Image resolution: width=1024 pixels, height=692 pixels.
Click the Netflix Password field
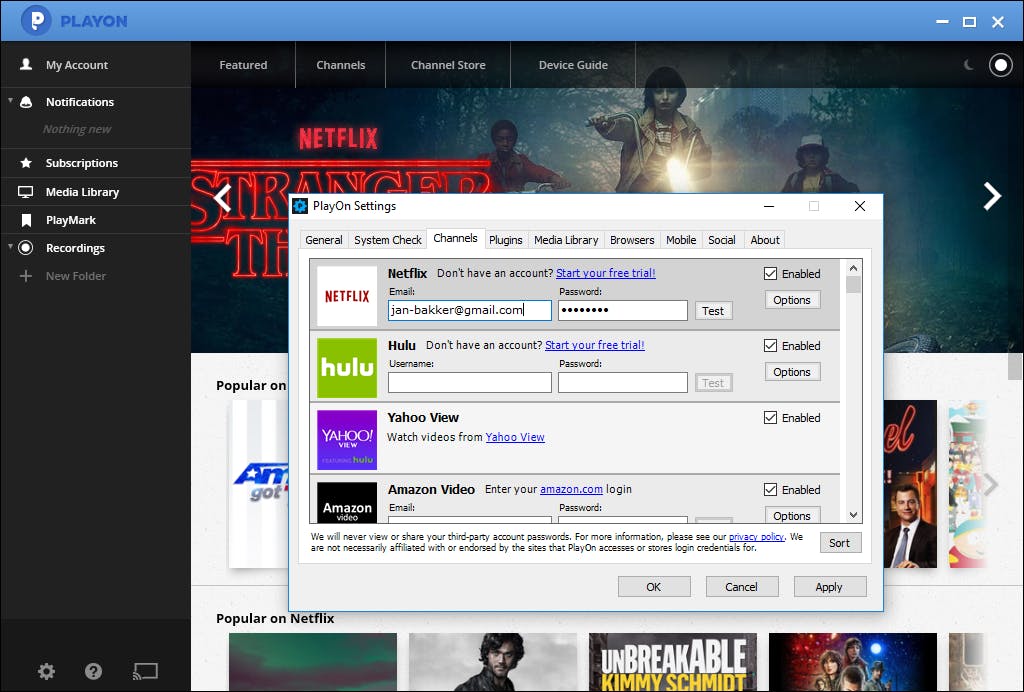[622, 310]
